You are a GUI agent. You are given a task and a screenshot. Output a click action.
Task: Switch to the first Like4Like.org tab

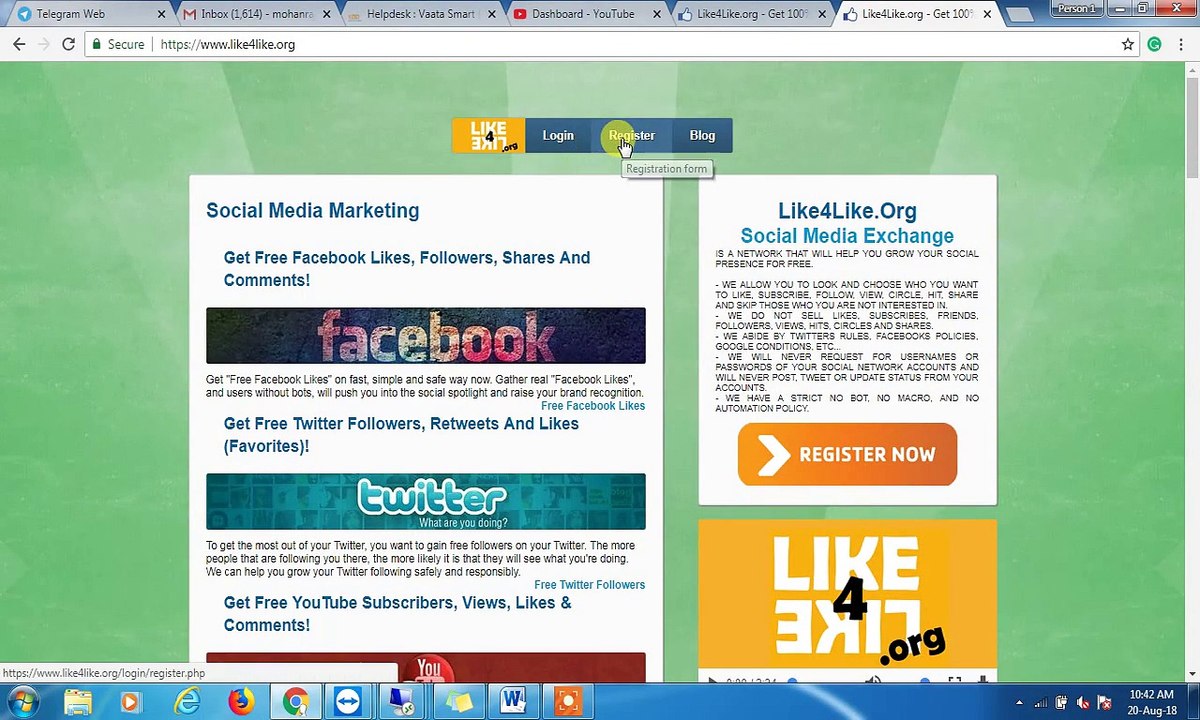tap(752, 14)
